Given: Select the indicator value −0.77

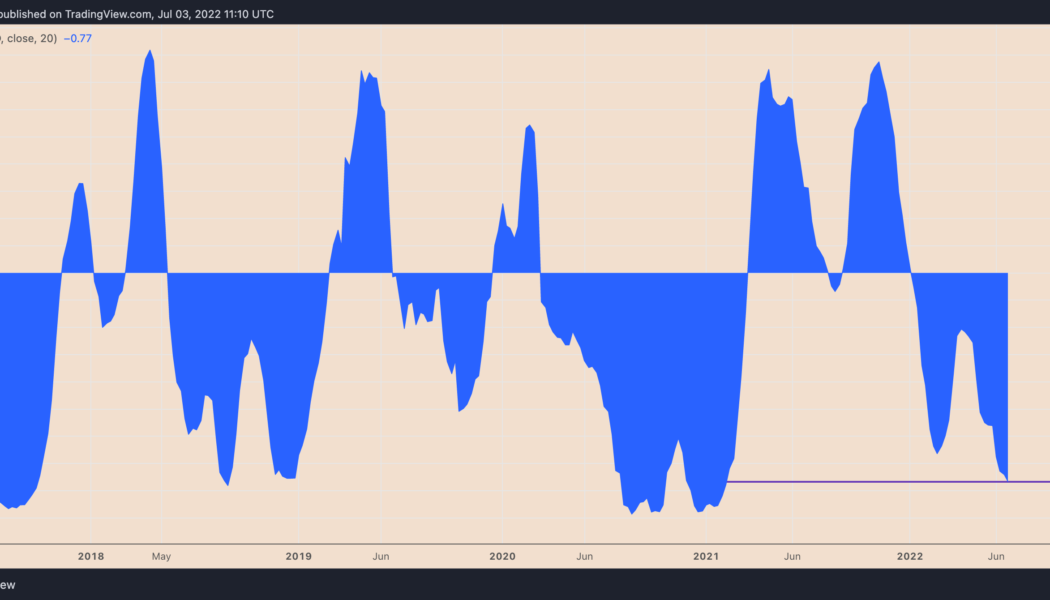Looking at the screenshot, I should tap(77, 38).
